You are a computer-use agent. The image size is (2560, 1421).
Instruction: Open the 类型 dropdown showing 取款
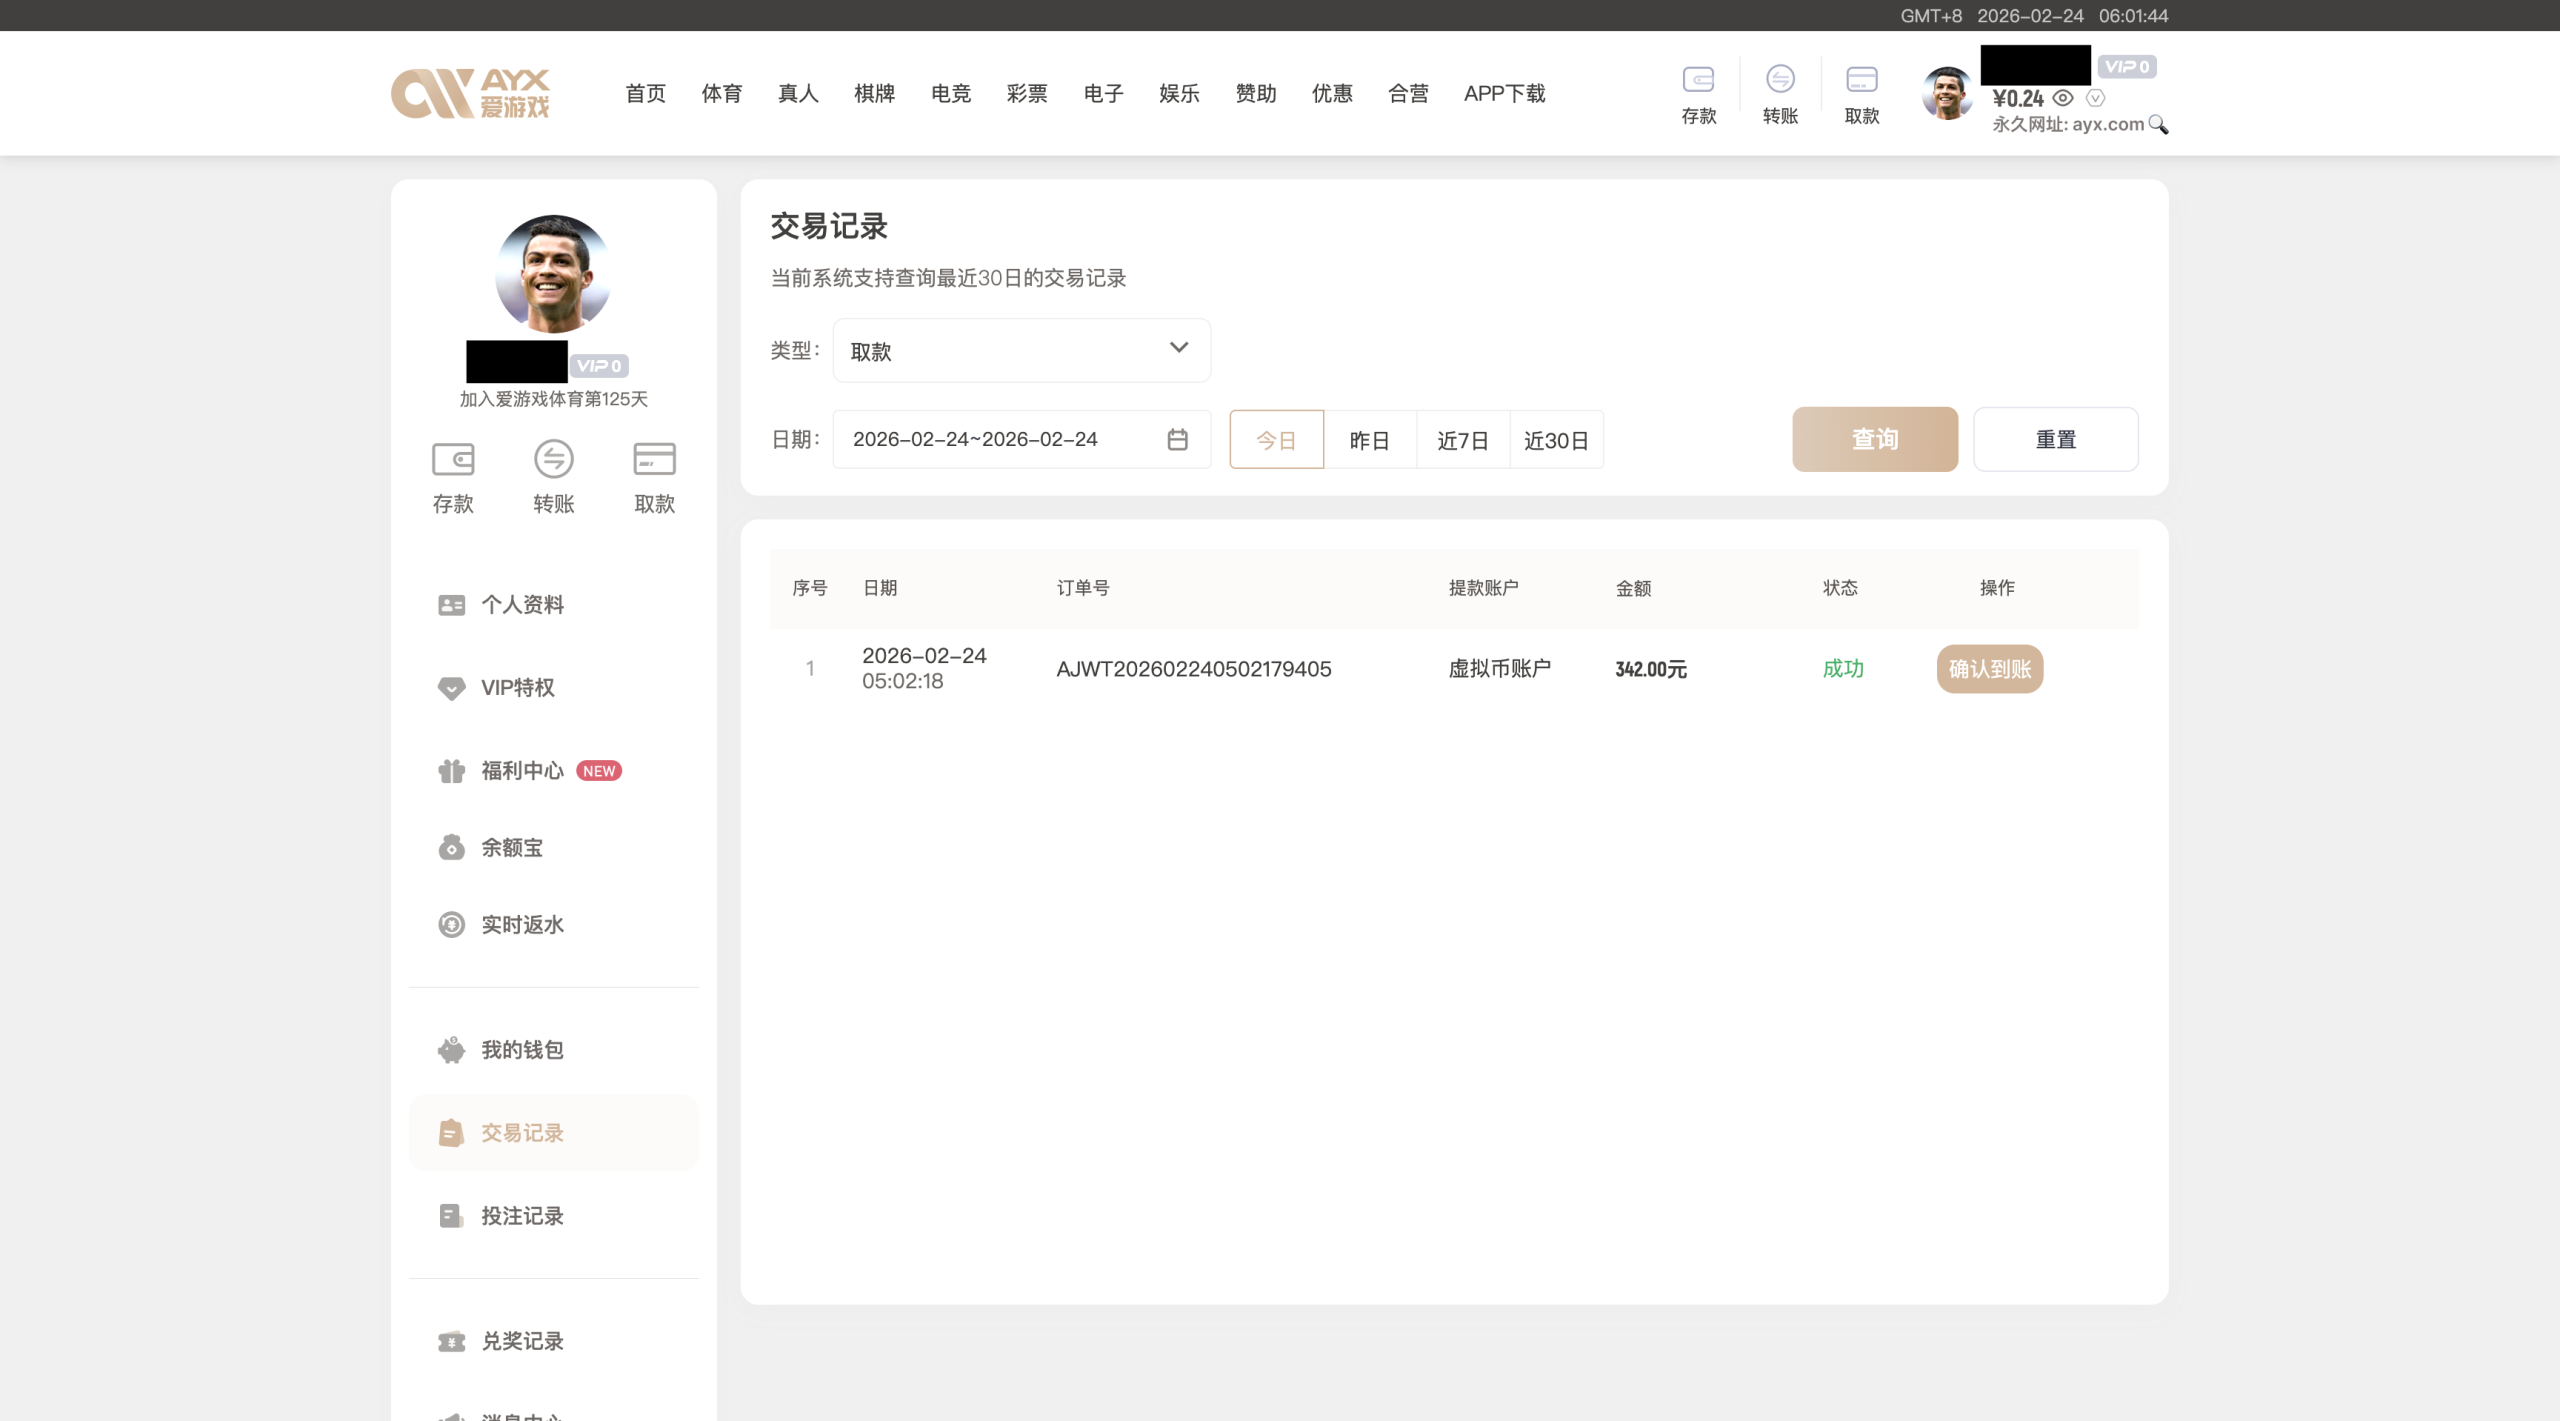[x=1021, y=351]
